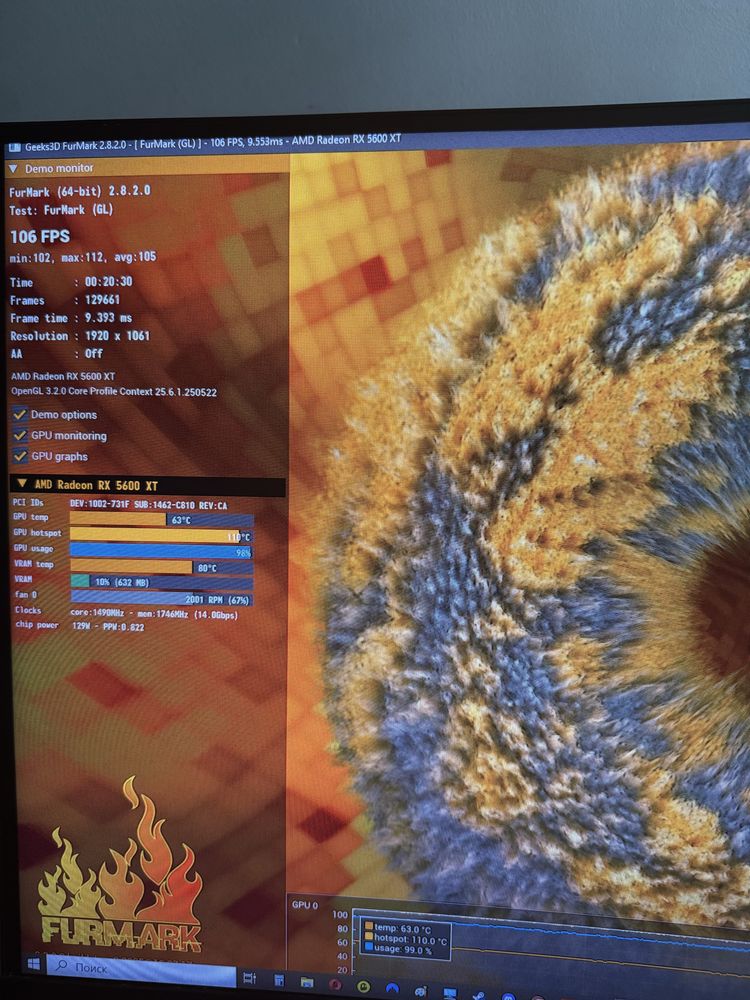
Task: Click the OpenGL 3.2.0 Core Profile Context line
Action: [x=114, y=392]
